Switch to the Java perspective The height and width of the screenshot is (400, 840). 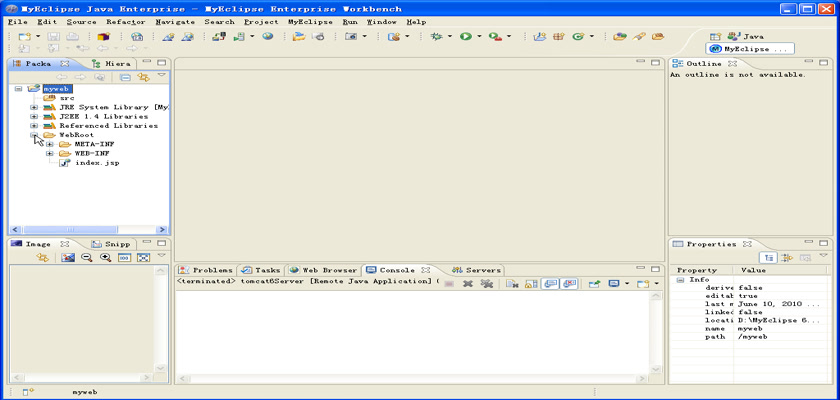tap(745, 36)
